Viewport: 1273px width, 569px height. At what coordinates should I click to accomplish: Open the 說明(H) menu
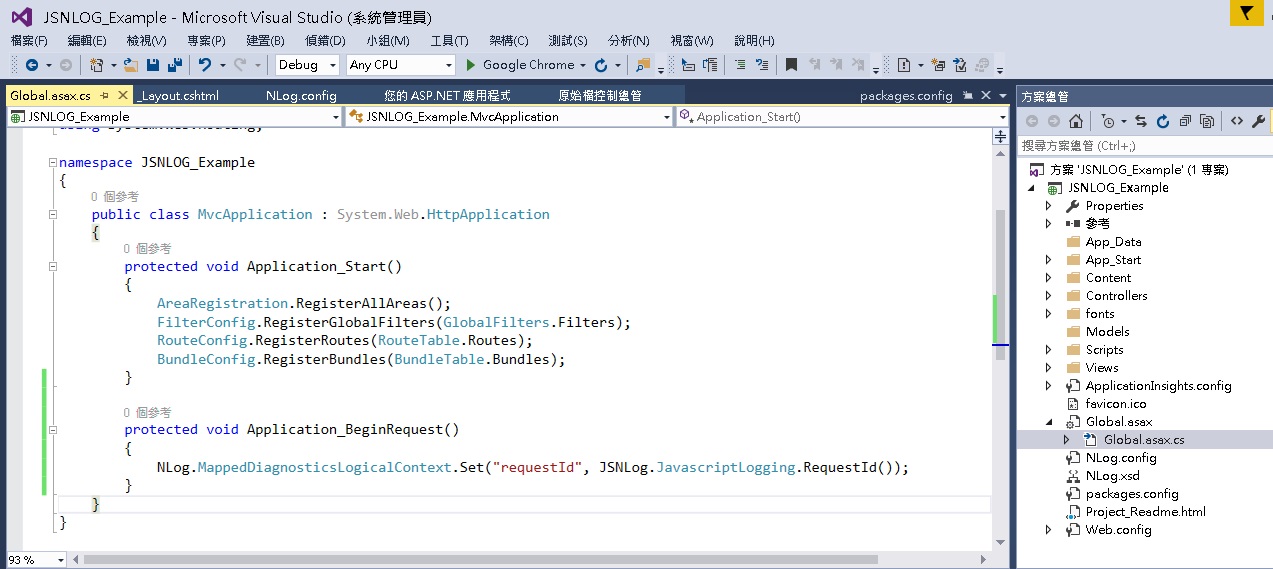[x=754, y=41]
